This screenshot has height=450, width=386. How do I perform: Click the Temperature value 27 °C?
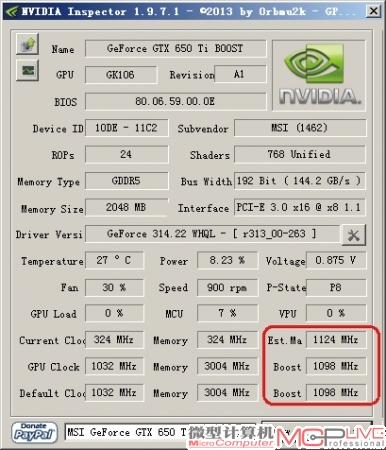pos(114,260)
